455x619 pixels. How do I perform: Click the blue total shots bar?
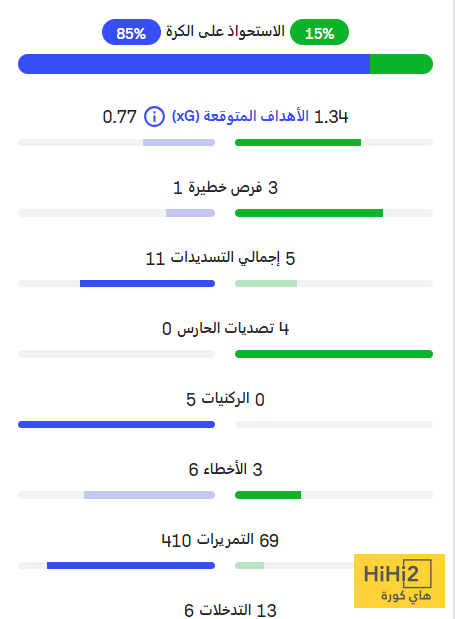point(147,283)
